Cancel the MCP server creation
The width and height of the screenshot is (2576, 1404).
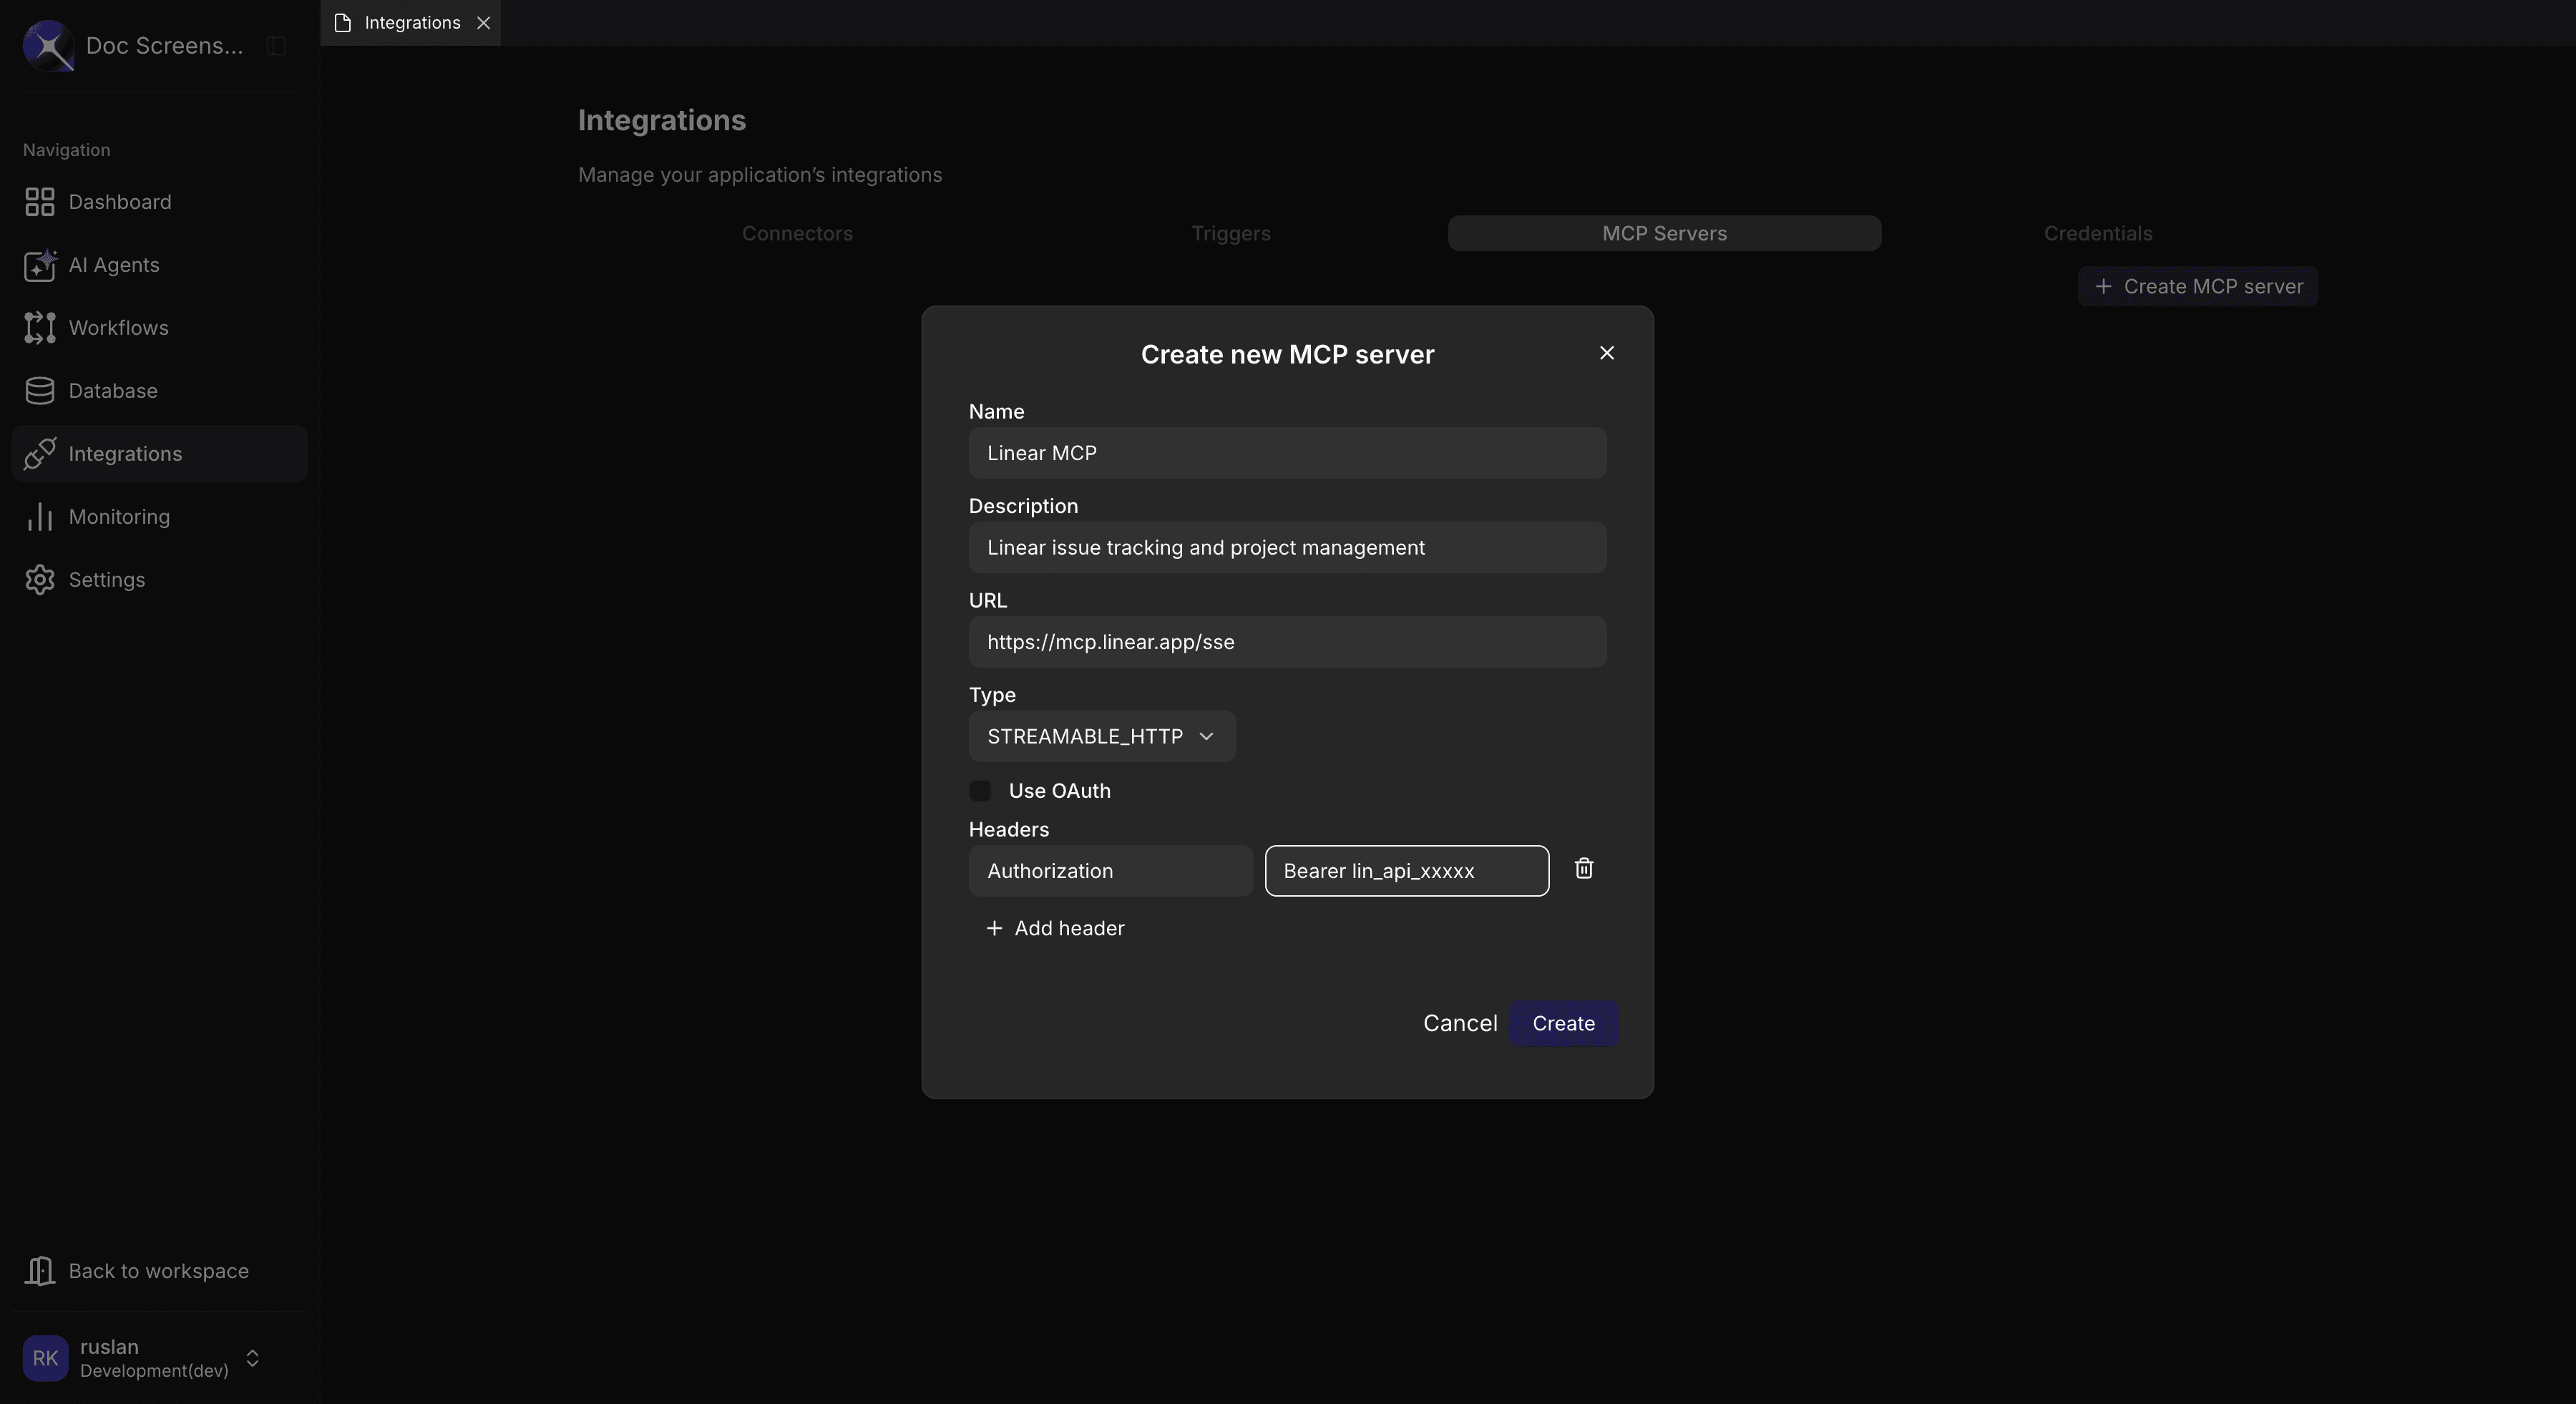pyautogui.click(x=1459, y=1022)
